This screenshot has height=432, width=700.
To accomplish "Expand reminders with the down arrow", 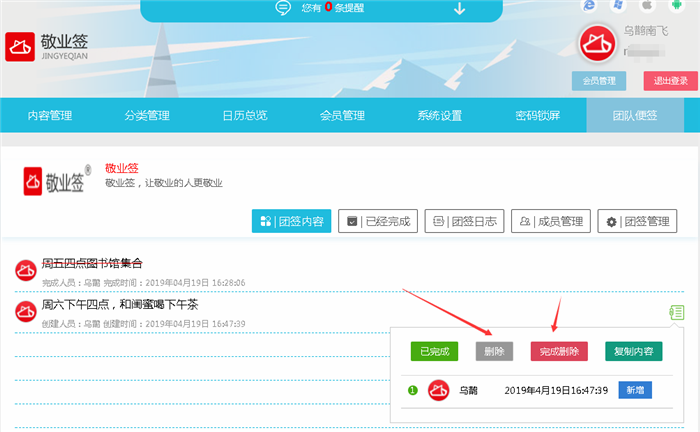I will click(459, 8).
